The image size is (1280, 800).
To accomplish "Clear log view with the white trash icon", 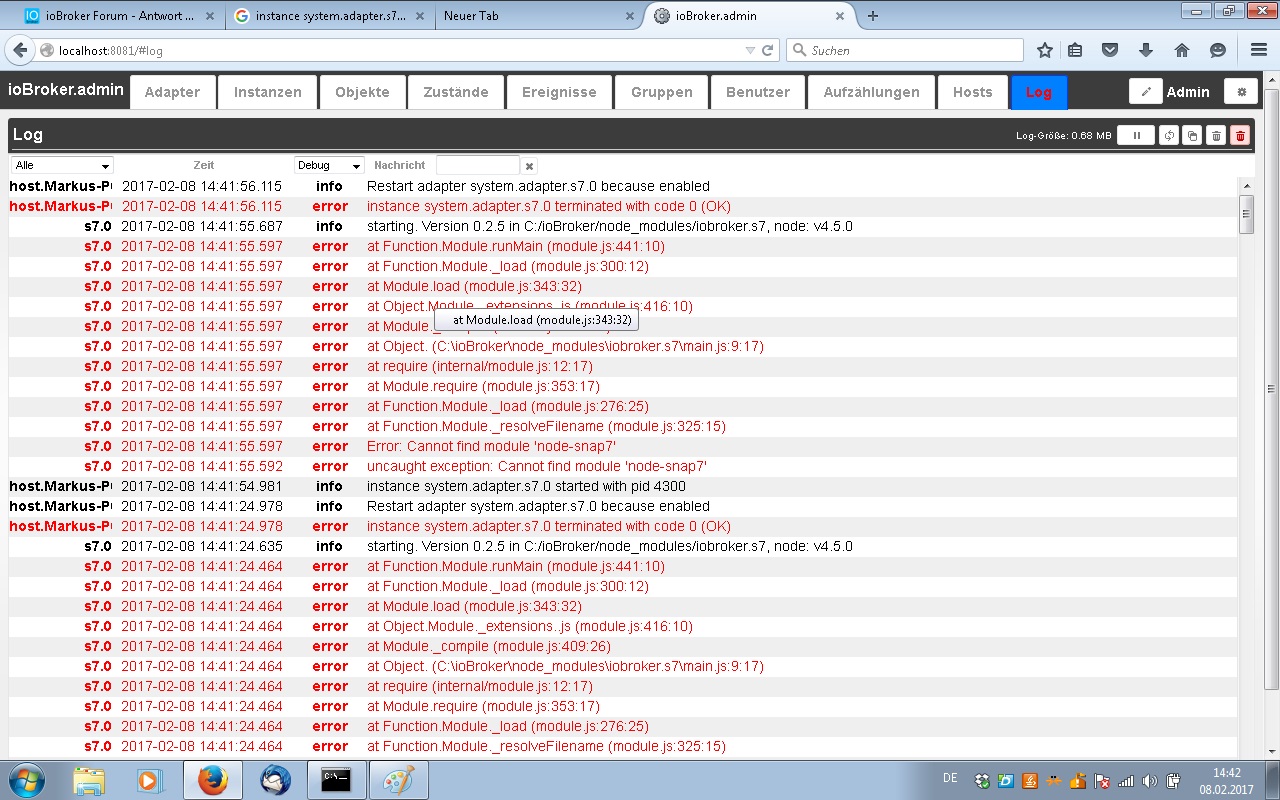I will click(x=1216, y=135).
